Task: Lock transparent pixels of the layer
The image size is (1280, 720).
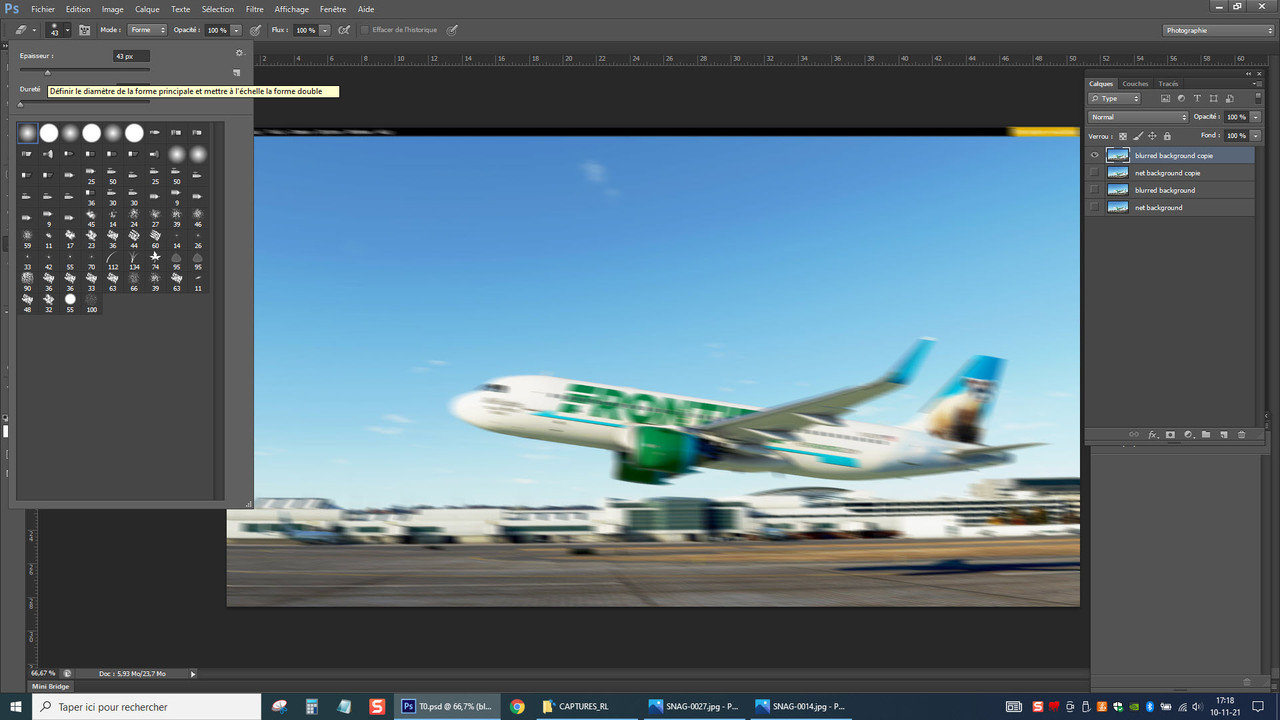Action: click(1123, 136)
